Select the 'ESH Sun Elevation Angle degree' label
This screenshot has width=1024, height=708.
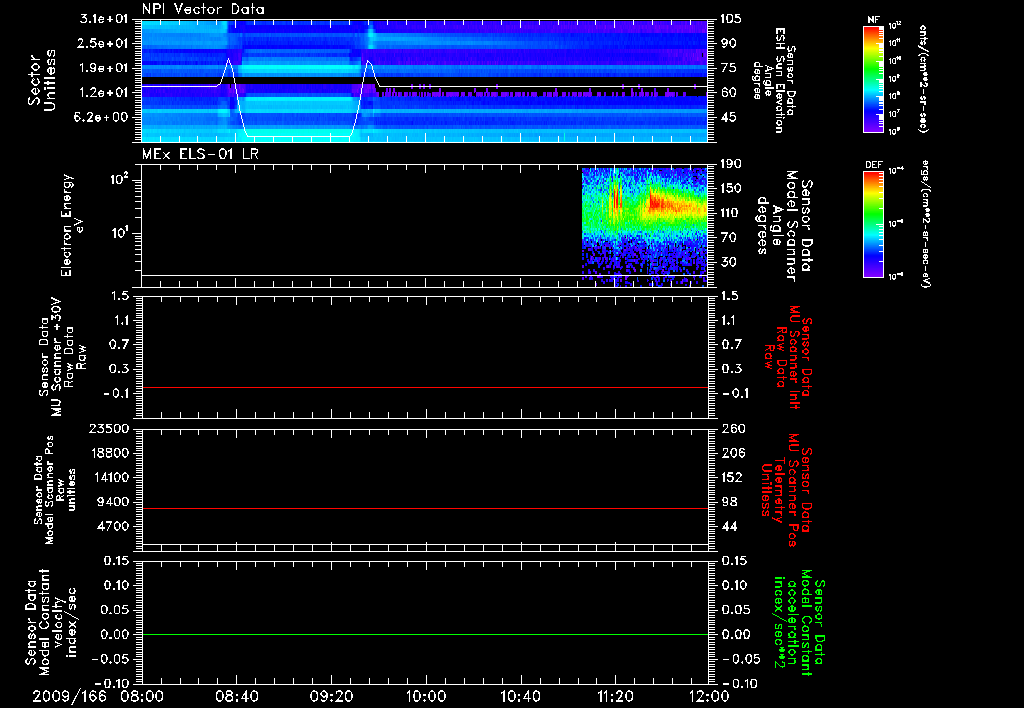coord(774,80)
